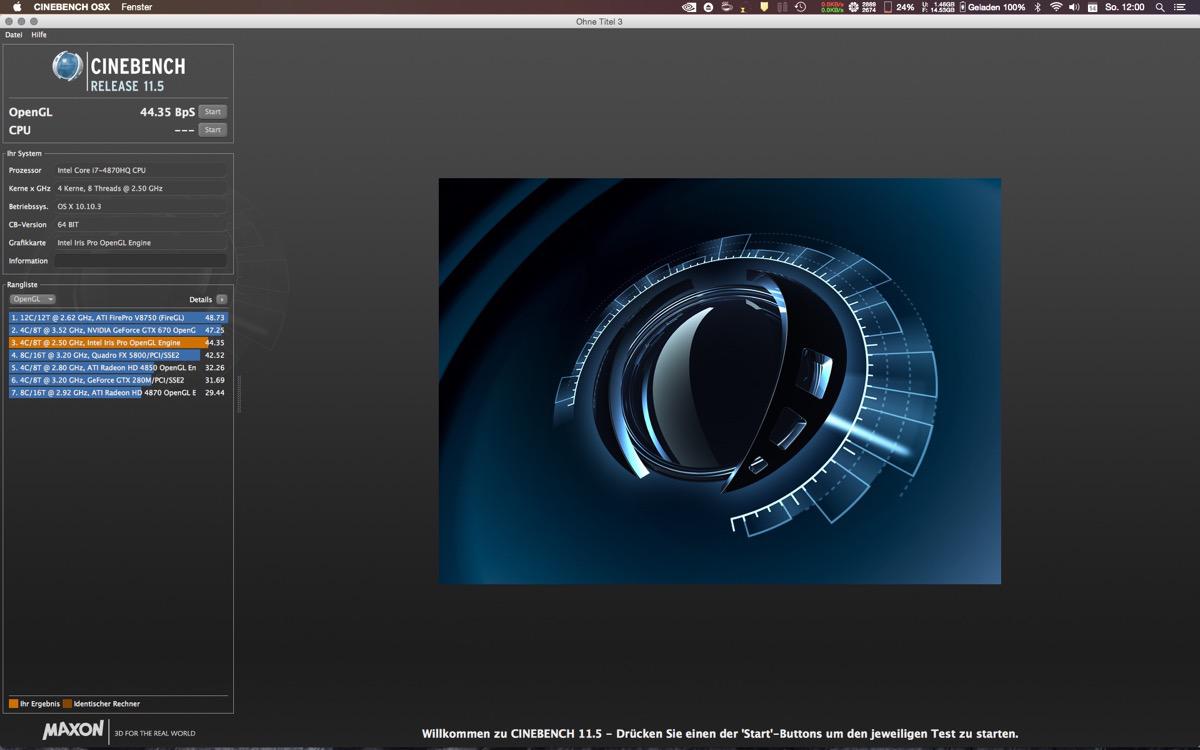Click the memory usage monitor in menu bar
The height and width of the screenshot is (750, 1200).
tap(936, 7)
